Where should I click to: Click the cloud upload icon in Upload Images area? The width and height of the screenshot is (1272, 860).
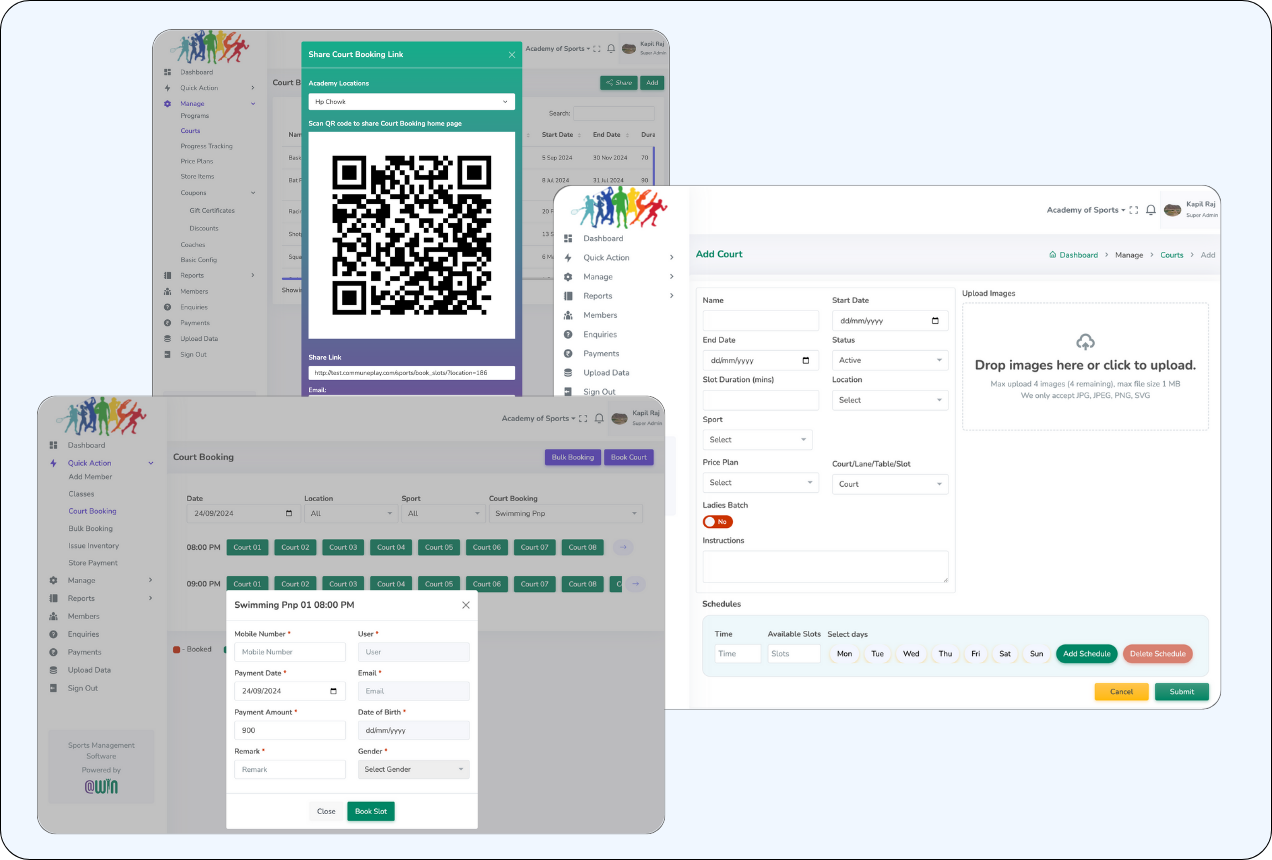pyautogui.click(x=1085, y=342)
